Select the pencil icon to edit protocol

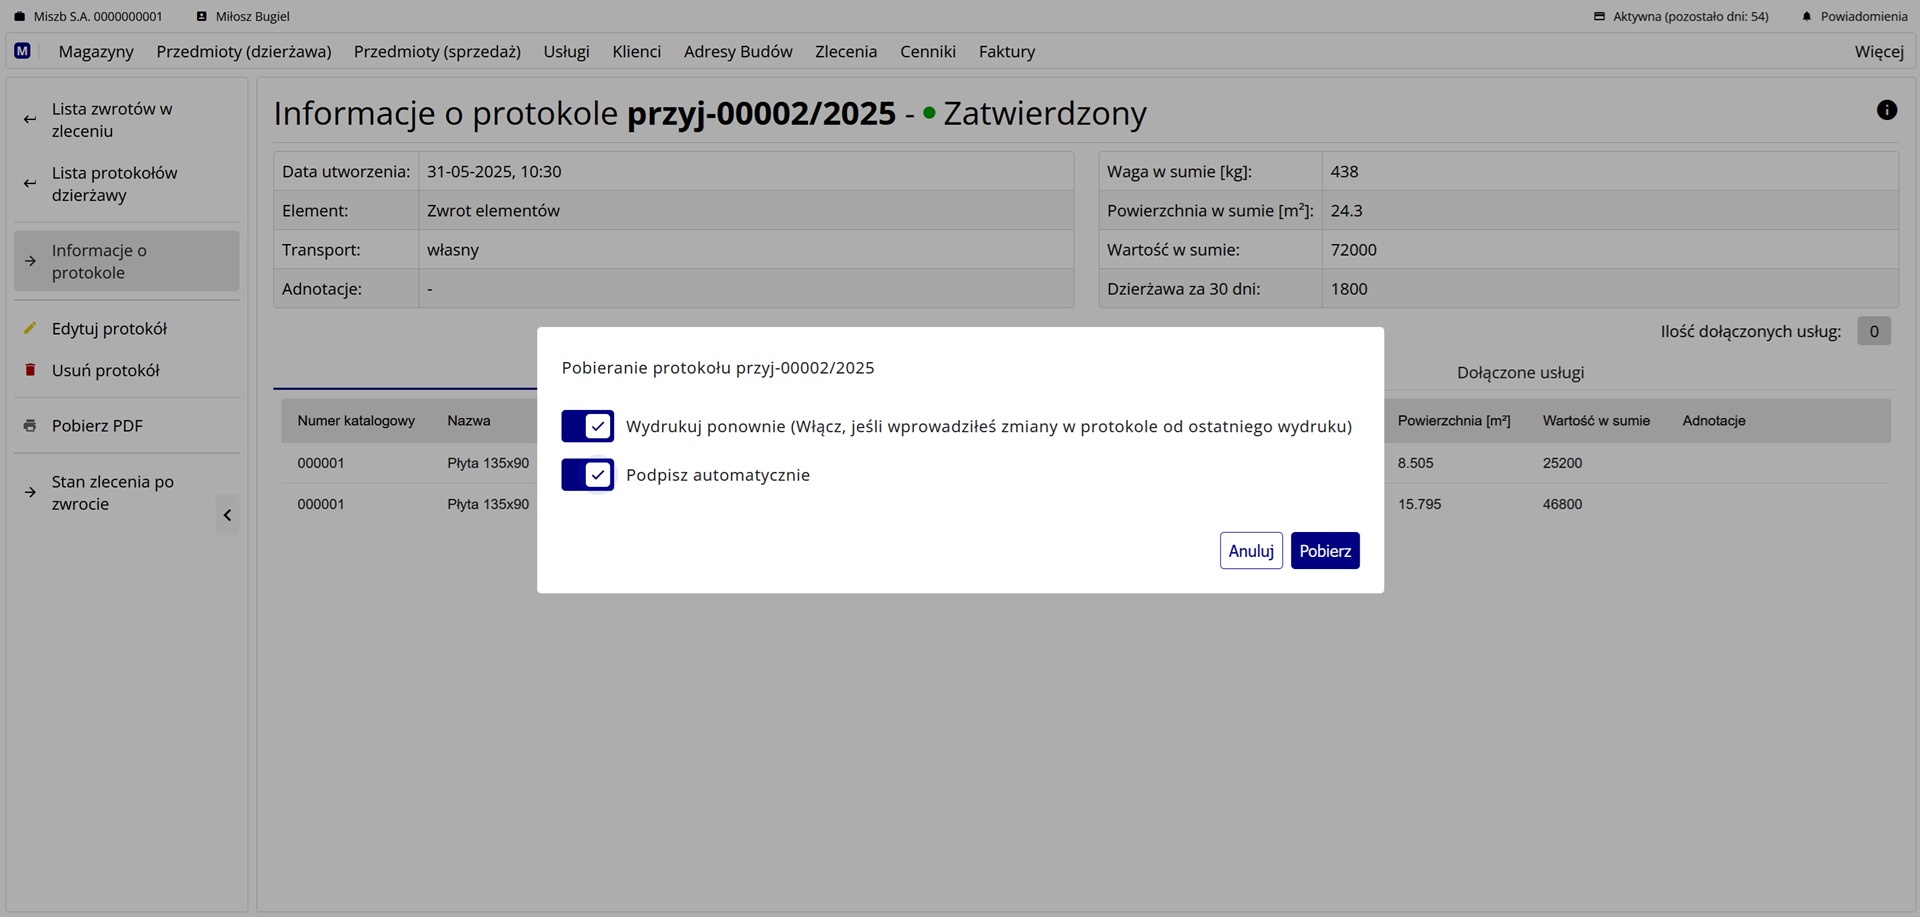coord(29,328)
